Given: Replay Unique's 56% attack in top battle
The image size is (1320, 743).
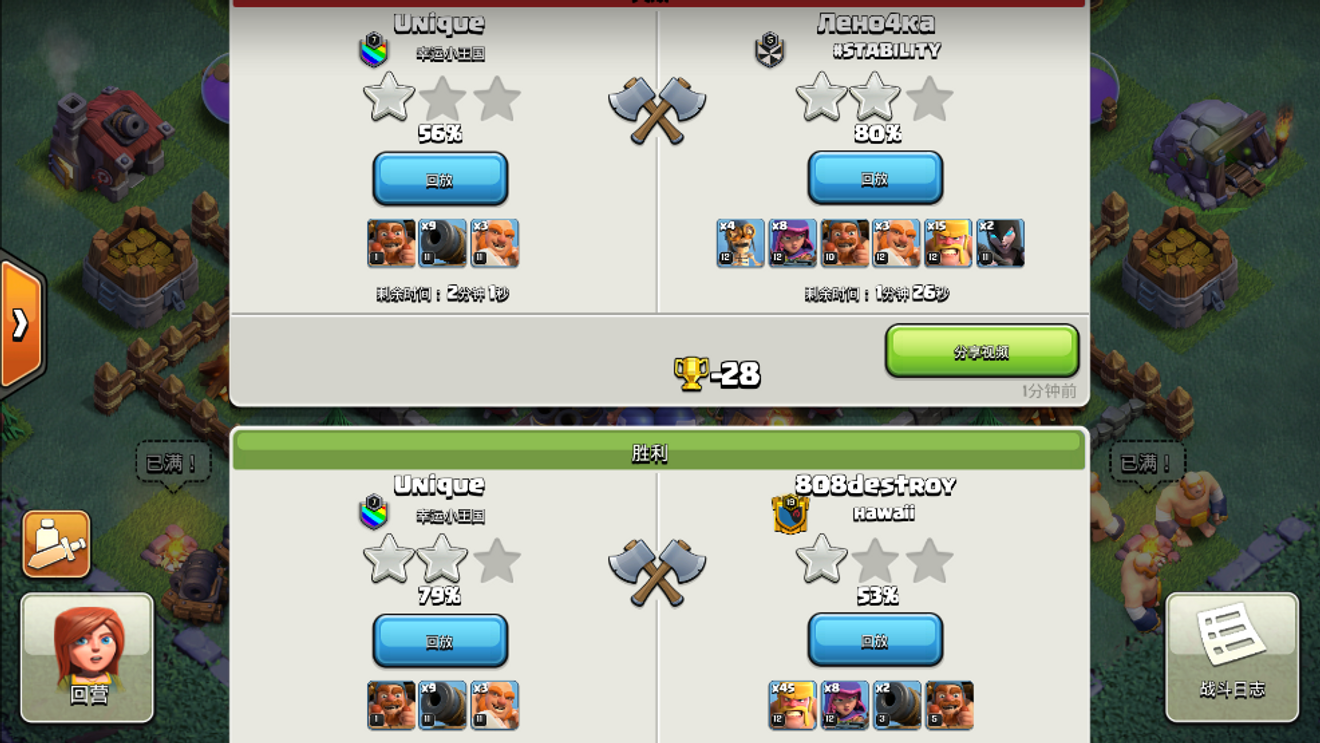Looking at the screenshot, I should click(440, 179).
